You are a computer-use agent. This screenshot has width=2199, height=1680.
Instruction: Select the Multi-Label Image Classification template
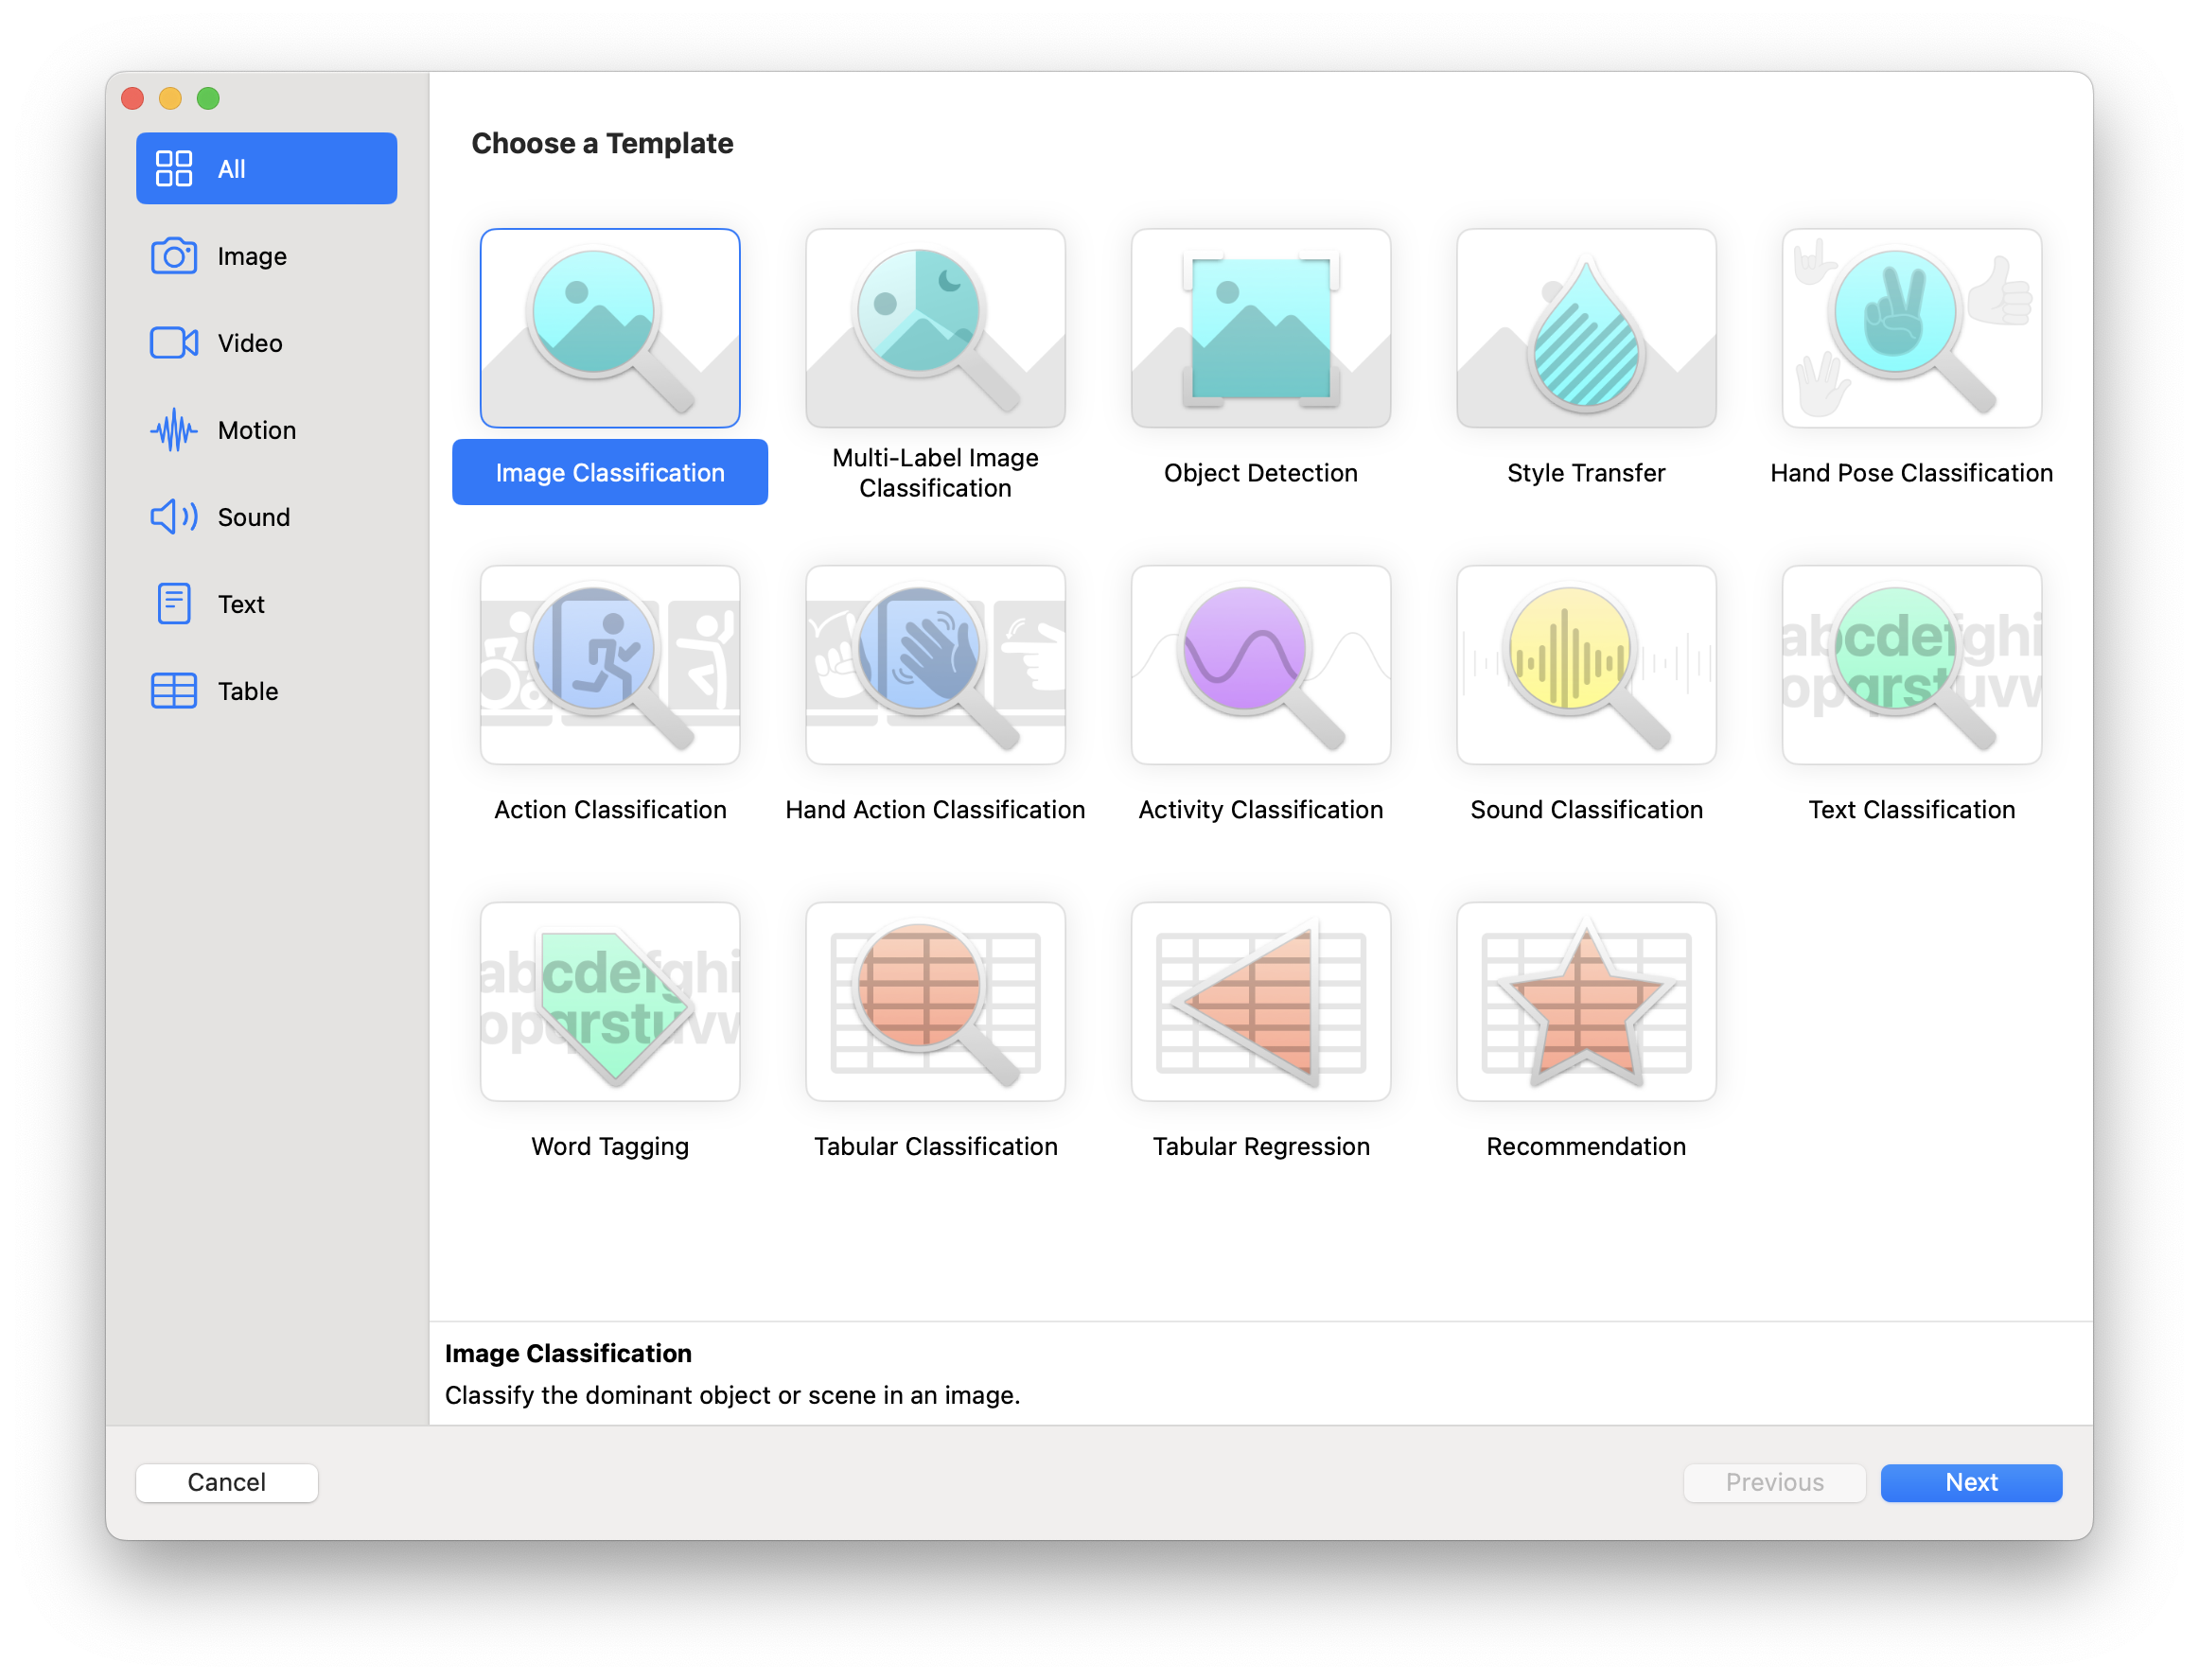(x=935, y=328)
